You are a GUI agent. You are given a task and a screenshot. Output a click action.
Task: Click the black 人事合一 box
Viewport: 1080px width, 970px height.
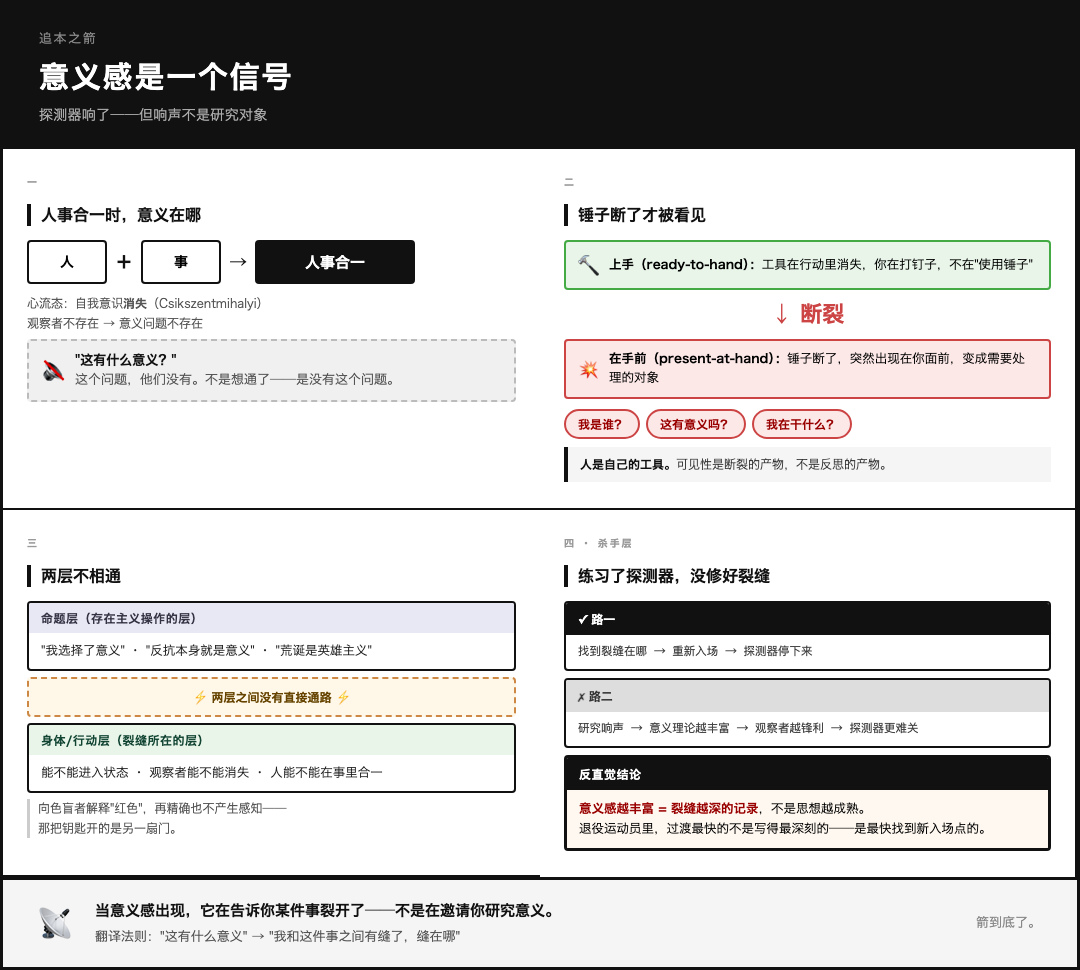point(335,262)
